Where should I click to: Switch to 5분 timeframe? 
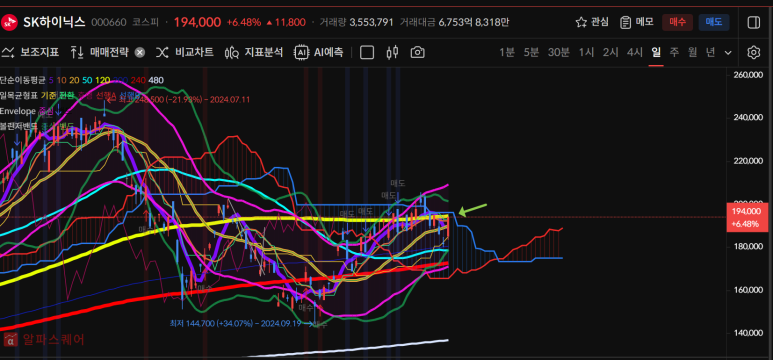(x=531, y=52)
